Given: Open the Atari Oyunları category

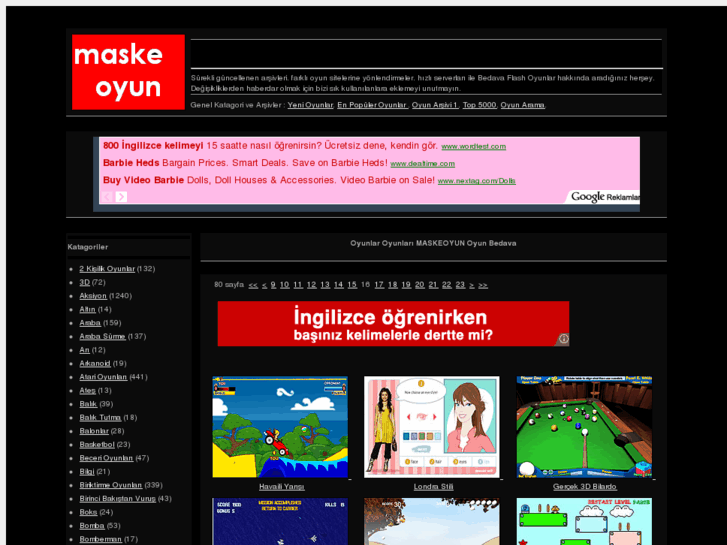Looking at the screenshot, I should coord(103,377).
